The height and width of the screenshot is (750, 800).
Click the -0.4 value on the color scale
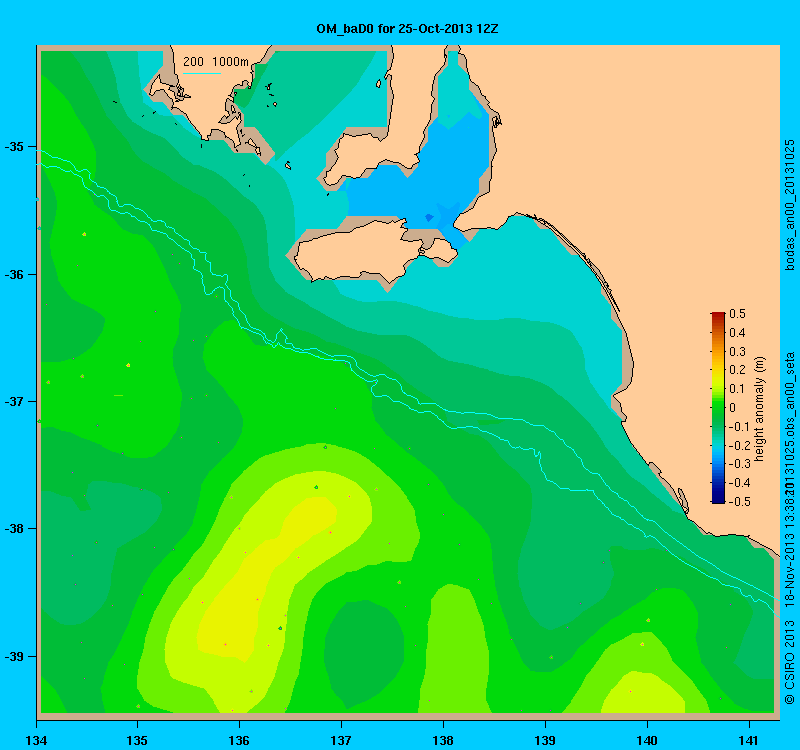pos(738,483)
